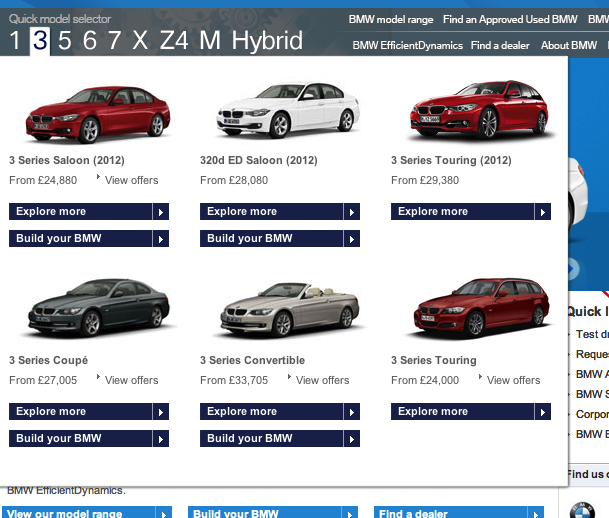Image resolution: width=609 pixels, height=518 pixels.
Task: Click the From £24,880 price text
Action: pyautogui.click(x=43, y=180)
